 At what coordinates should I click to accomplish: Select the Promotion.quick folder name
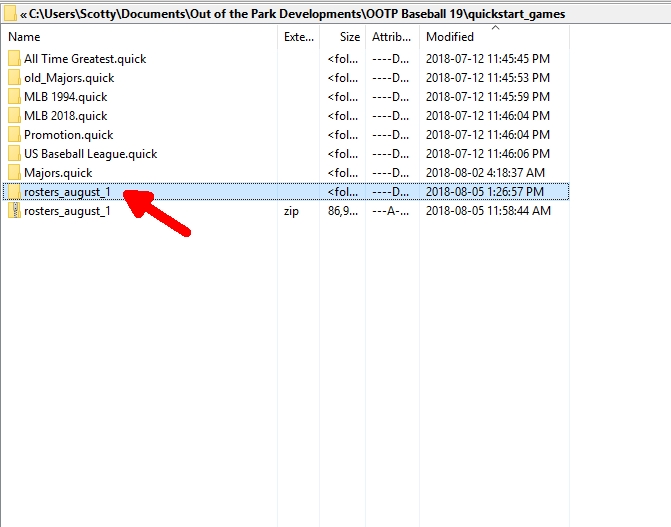coord(68,135)
